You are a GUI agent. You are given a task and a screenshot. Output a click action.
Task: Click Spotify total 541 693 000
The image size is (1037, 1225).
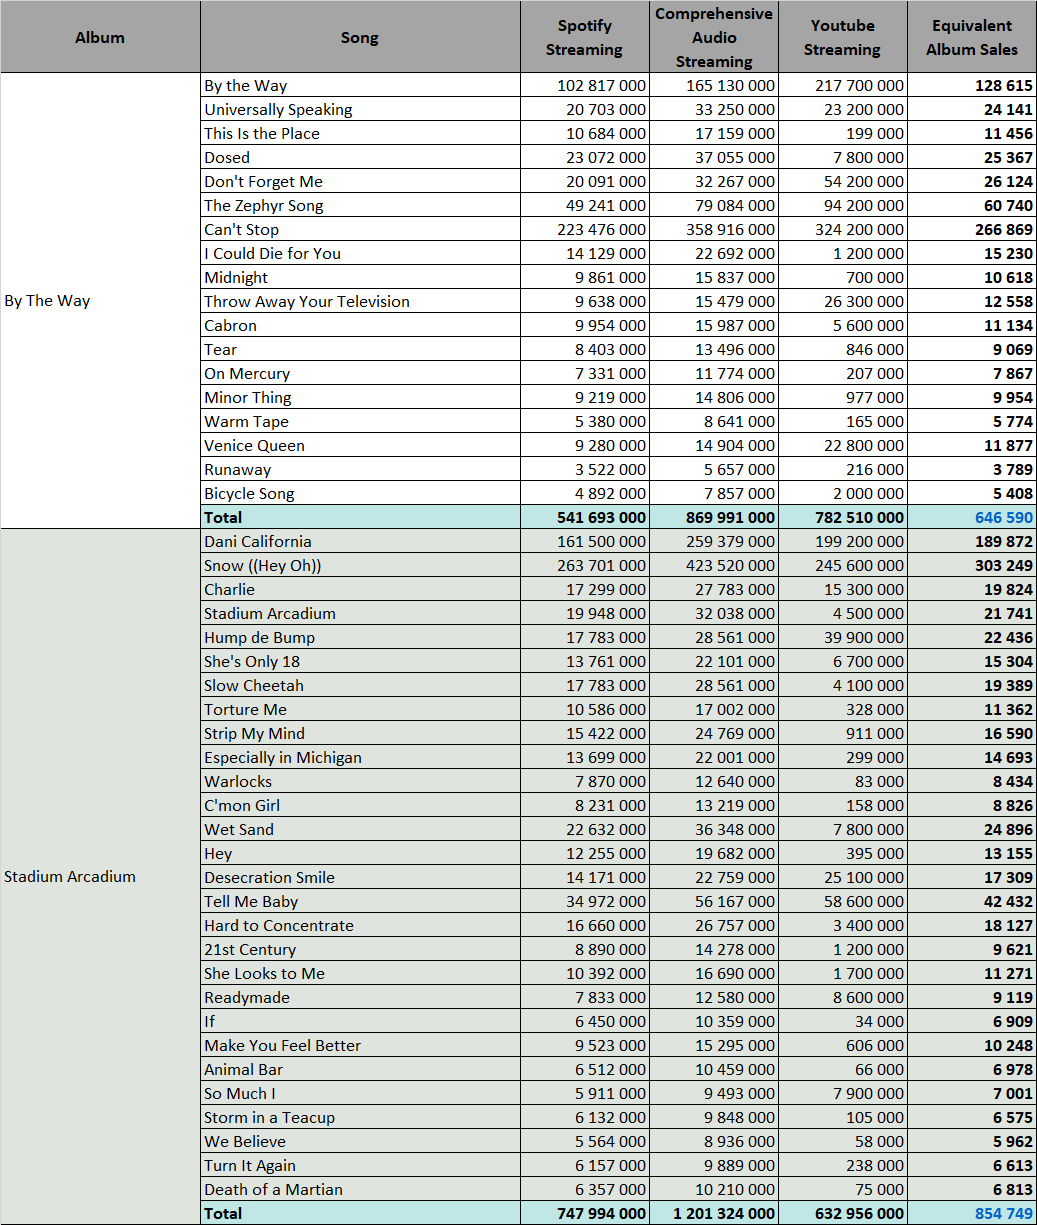[584, 517]
